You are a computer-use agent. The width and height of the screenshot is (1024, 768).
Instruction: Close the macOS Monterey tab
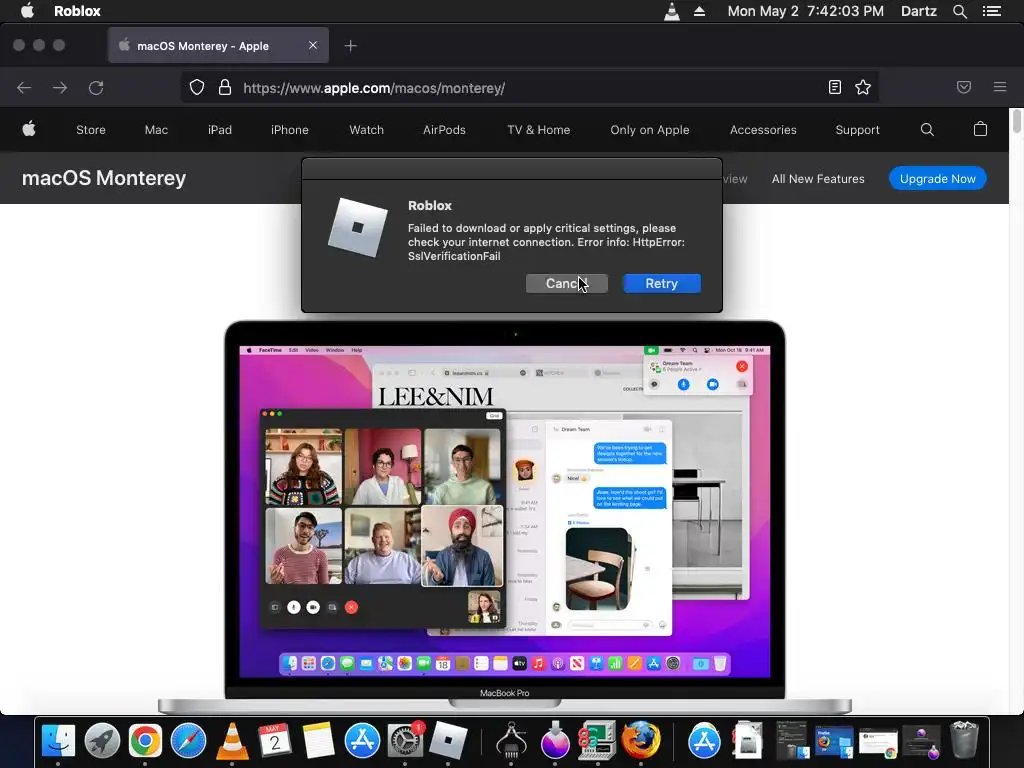pyautogui.click(x=313, y=45)
